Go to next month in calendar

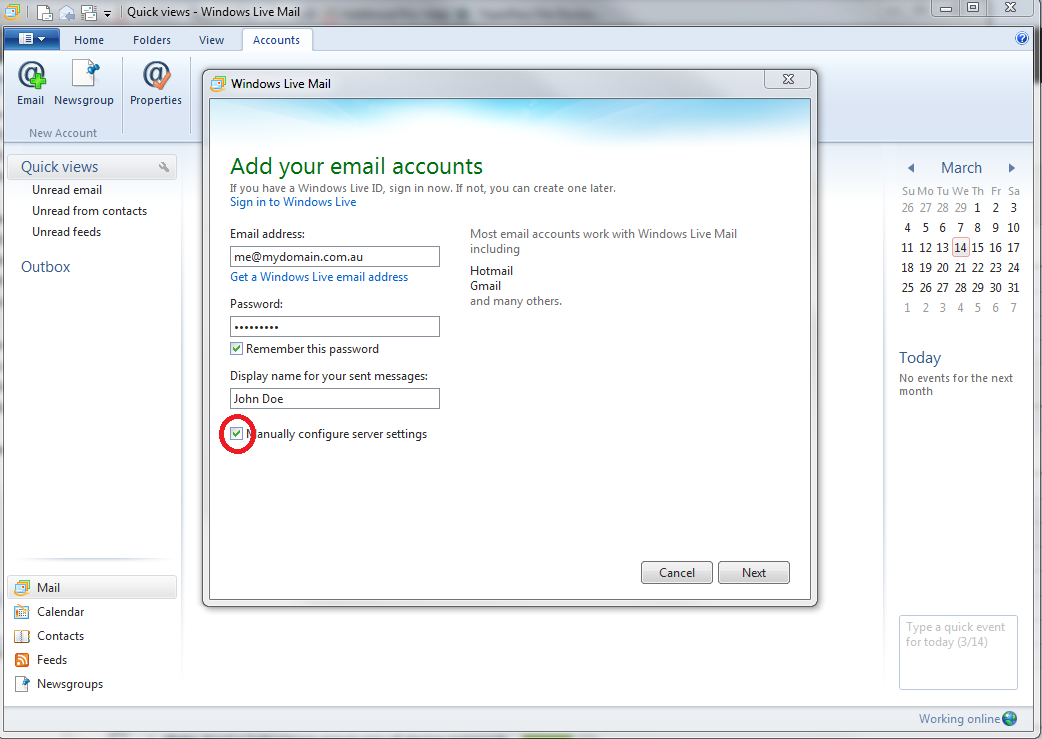click(x=1011, y=168)
